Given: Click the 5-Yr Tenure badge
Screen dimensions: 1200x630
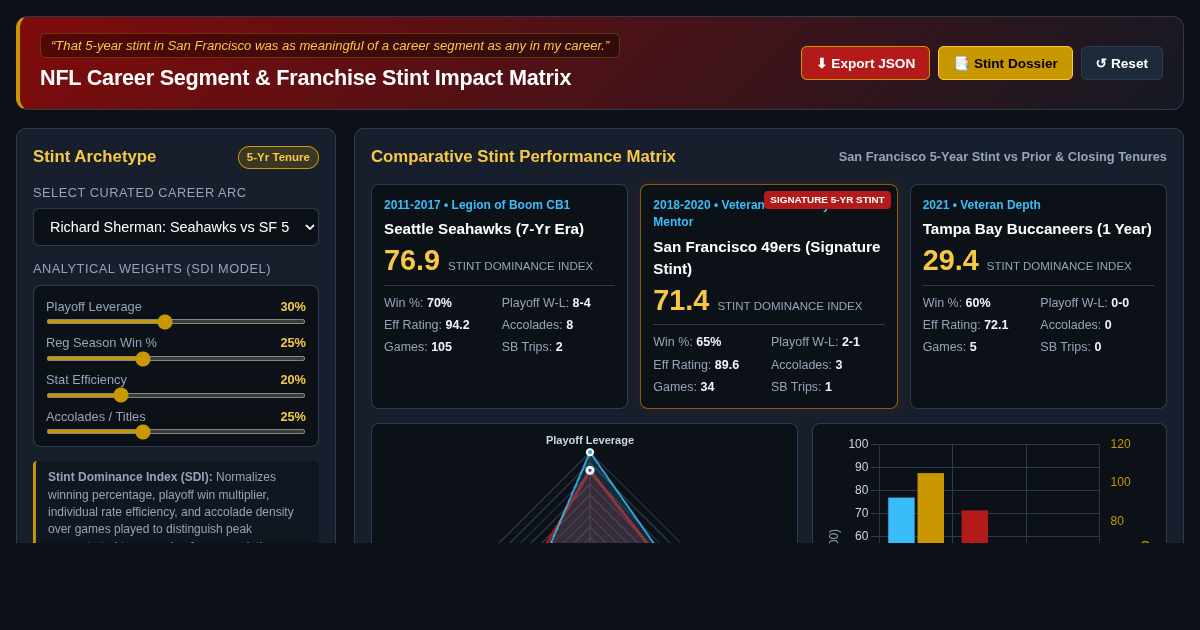Looking at the screenshot, I should tap(278, 157).
